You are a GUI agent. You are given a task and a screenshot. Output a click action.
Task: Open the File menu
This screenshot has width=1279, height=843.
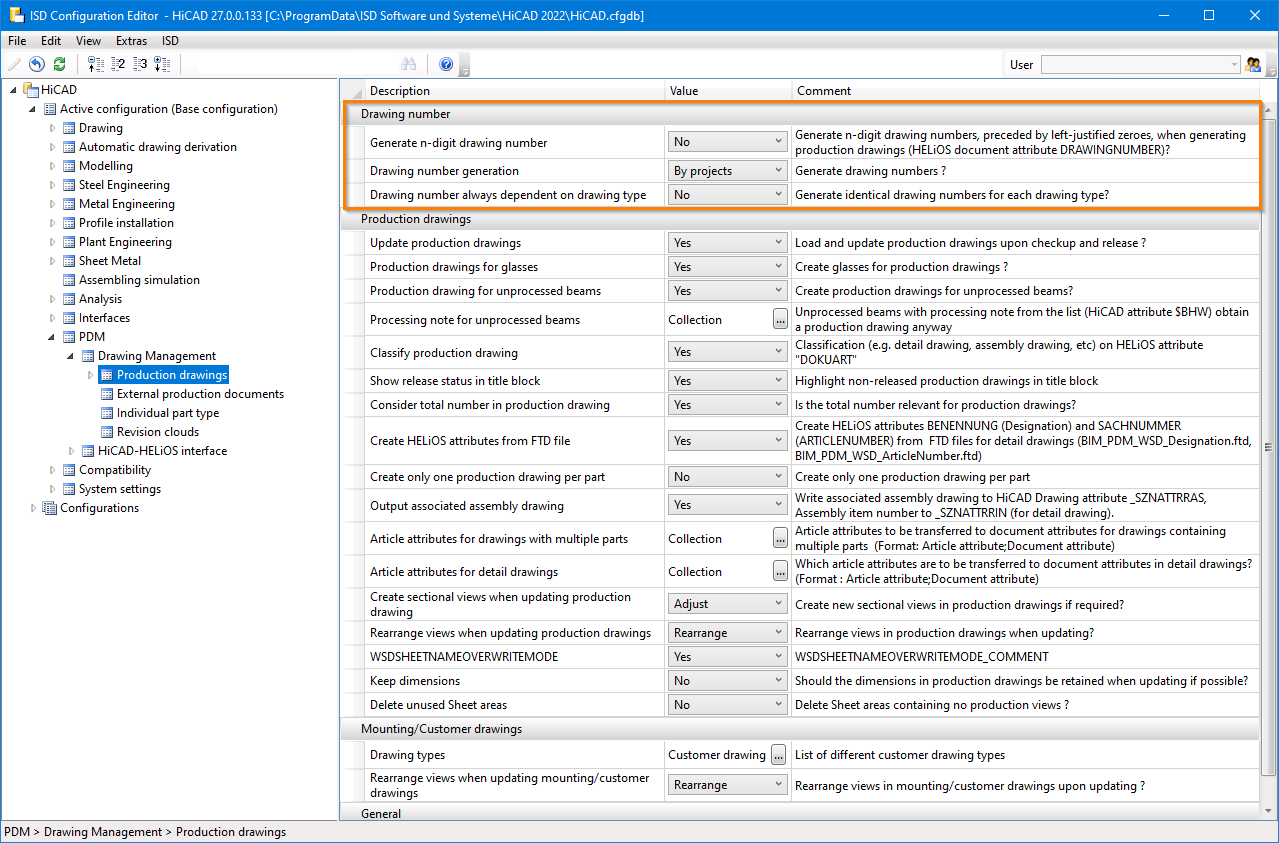tap(17, 41)
